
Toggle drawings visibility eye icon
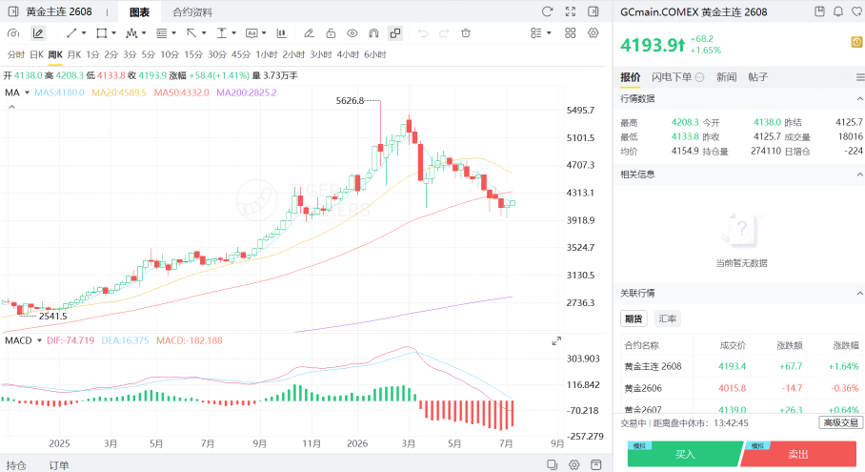(x=352, y=34)
